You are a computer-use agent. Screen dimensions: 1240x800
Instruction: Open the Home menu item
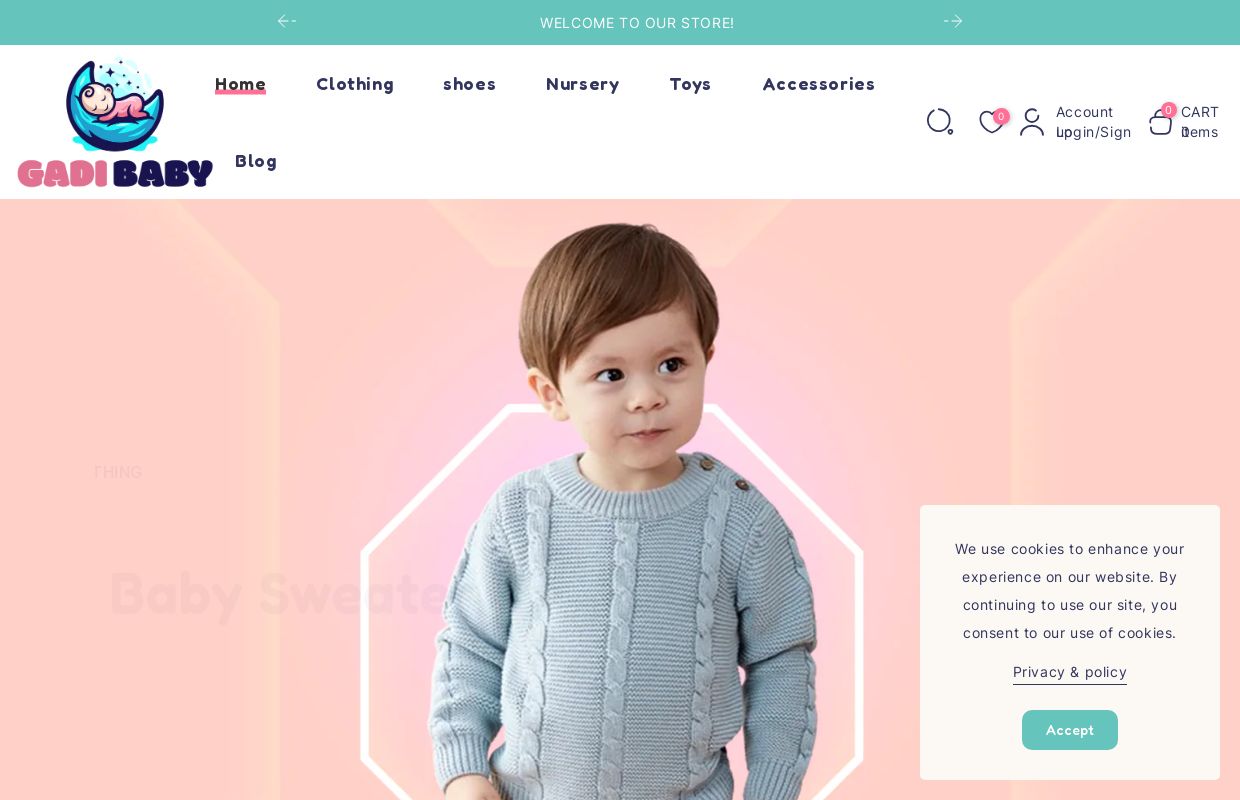(x=240, y=84)
